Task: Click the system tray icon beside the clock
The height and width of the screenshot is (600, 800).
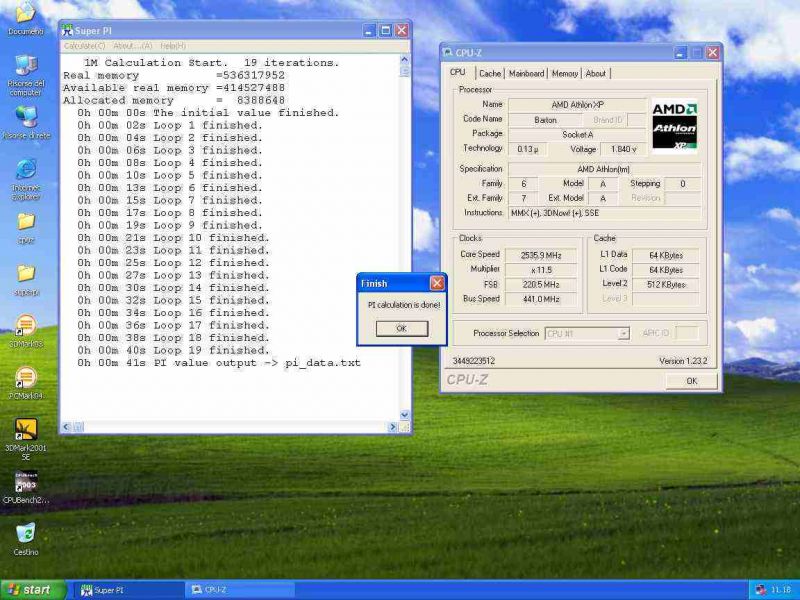Action: point(760,590)
